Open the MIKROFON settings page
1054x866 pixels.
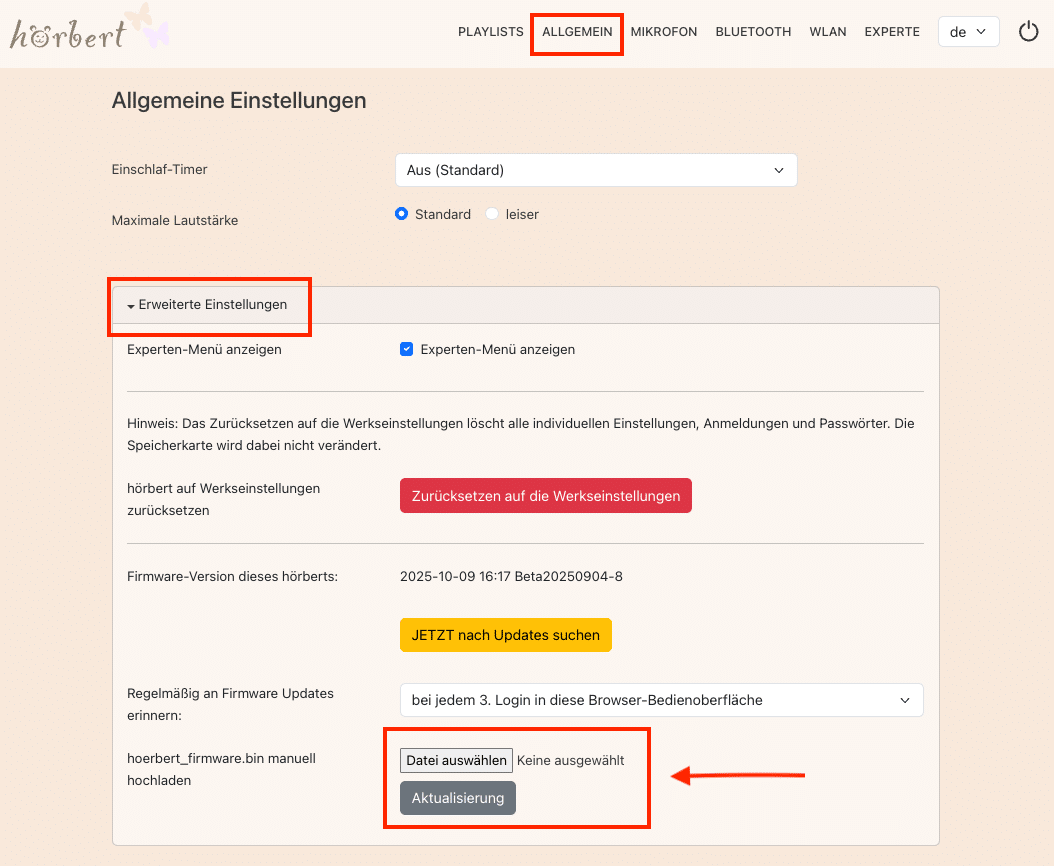(663, 31)
